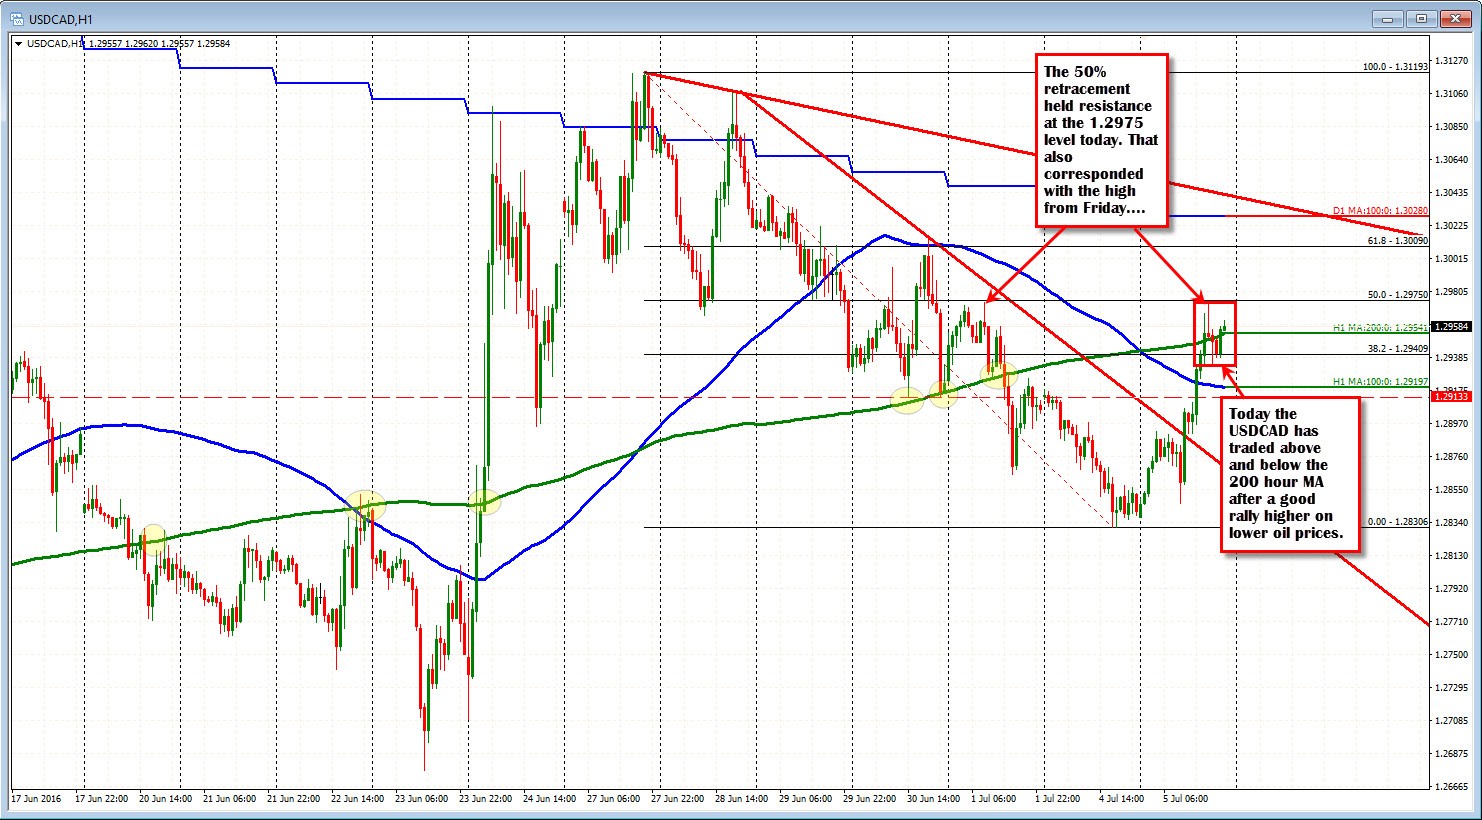1482x820 pixels.
Task: Click 1.28760 on the price scale
Action: point(1452,457)
